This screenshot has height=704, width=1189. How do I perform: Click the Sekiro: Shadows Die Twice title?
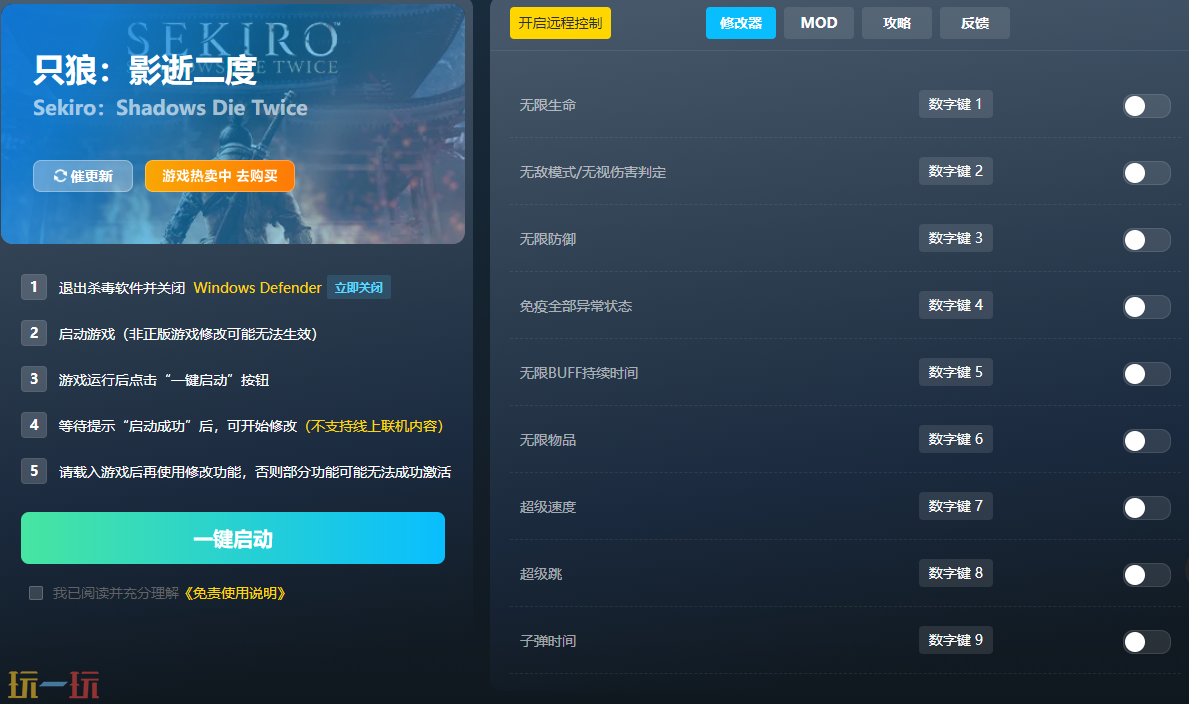171,108
